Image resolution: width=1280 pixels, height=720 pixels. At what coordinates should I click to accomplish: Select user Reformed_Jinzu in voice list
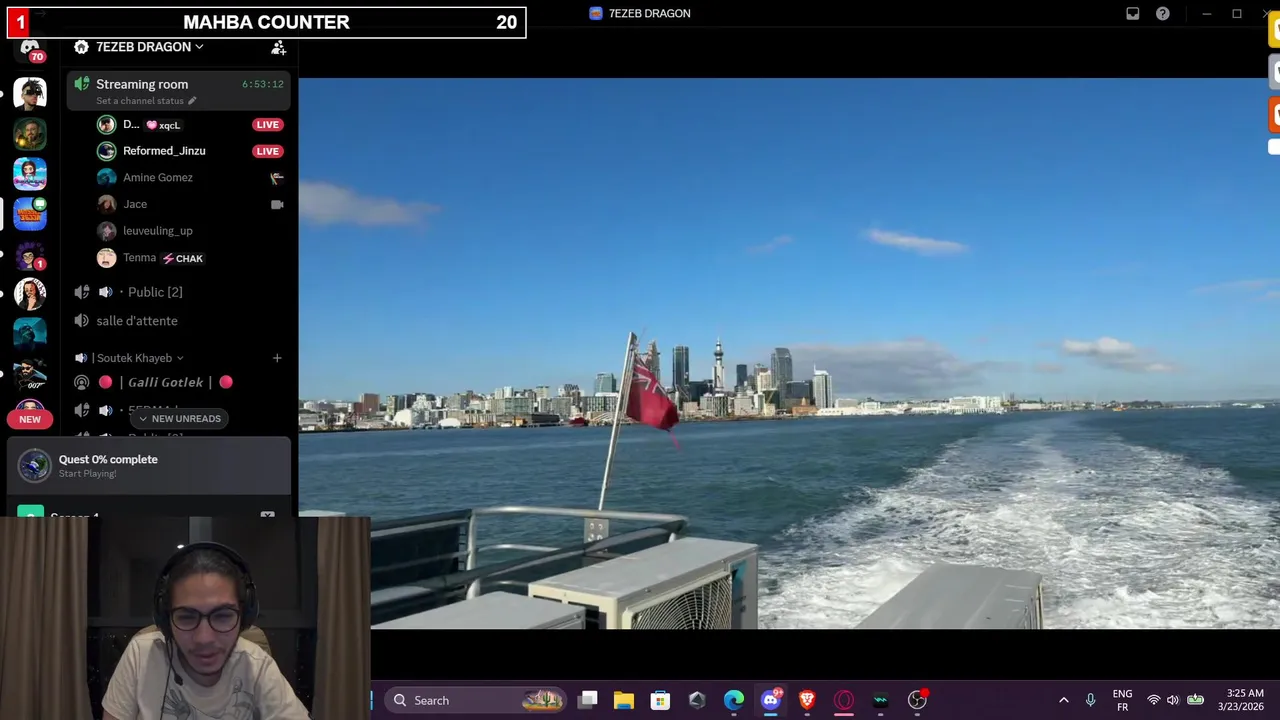164,151
